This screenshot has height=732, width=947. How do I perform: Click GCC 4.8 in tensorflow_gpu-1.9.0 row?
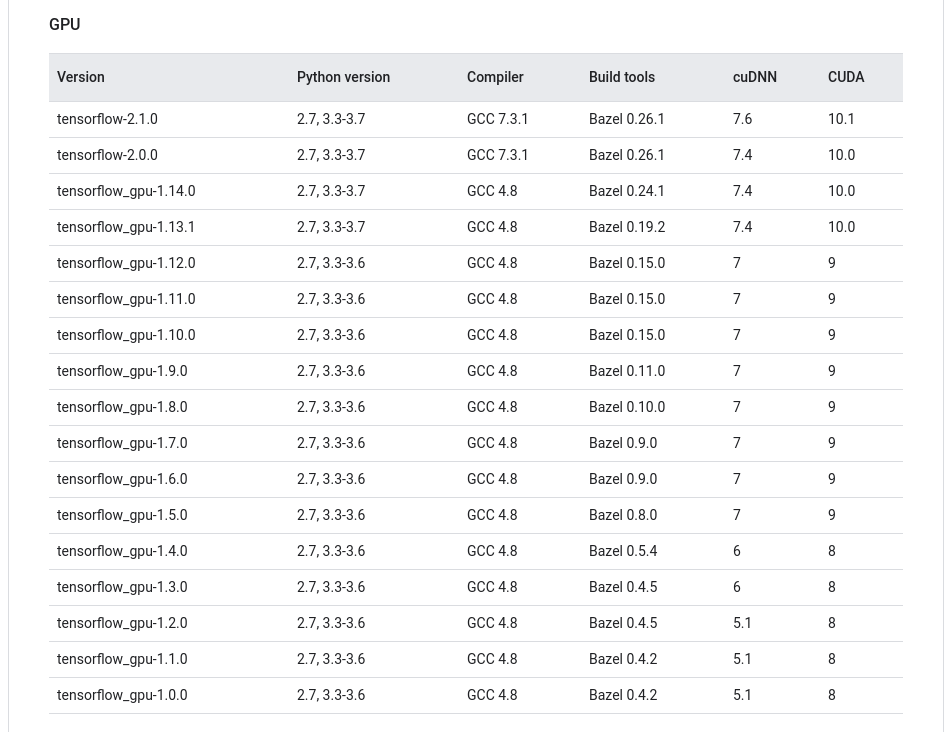(492, 371)
